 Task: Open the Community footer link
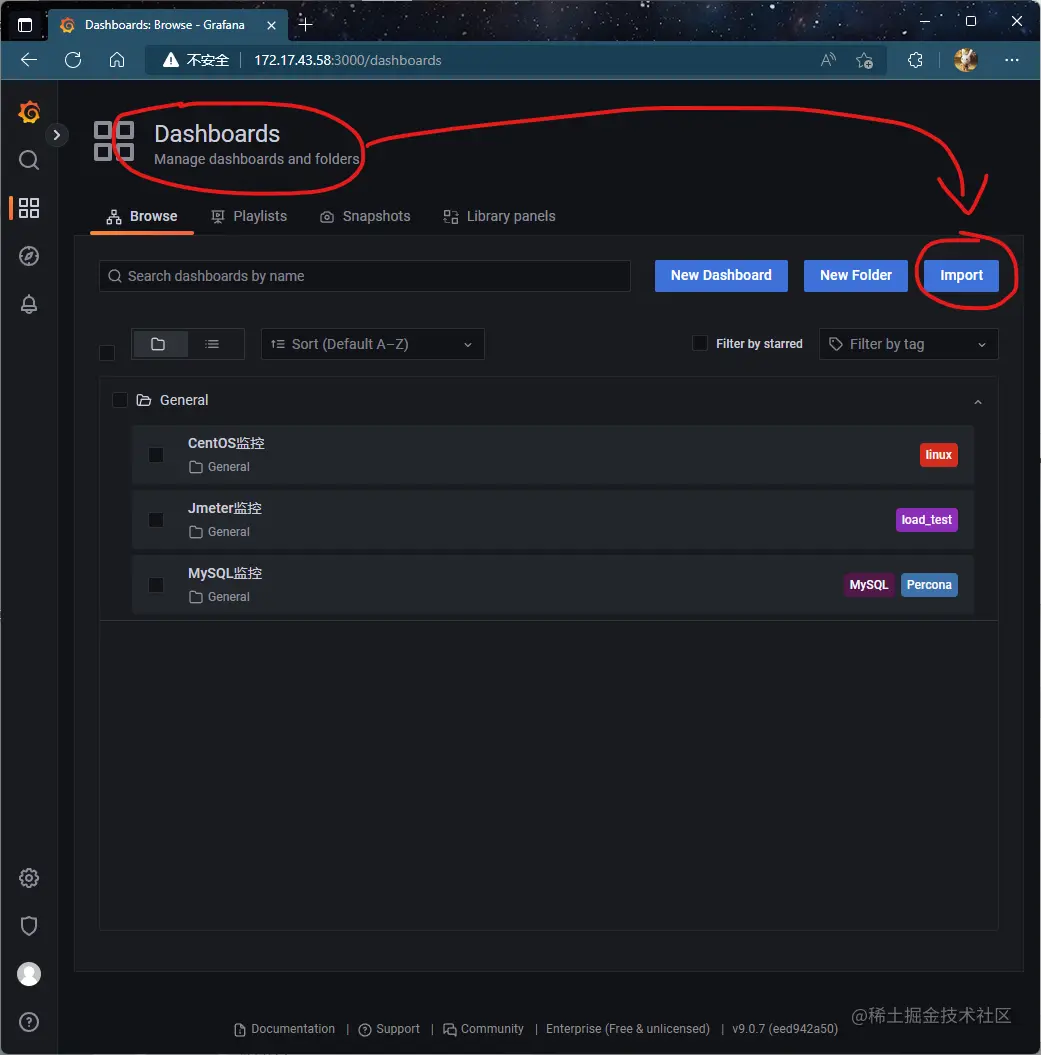point(483,1029)
